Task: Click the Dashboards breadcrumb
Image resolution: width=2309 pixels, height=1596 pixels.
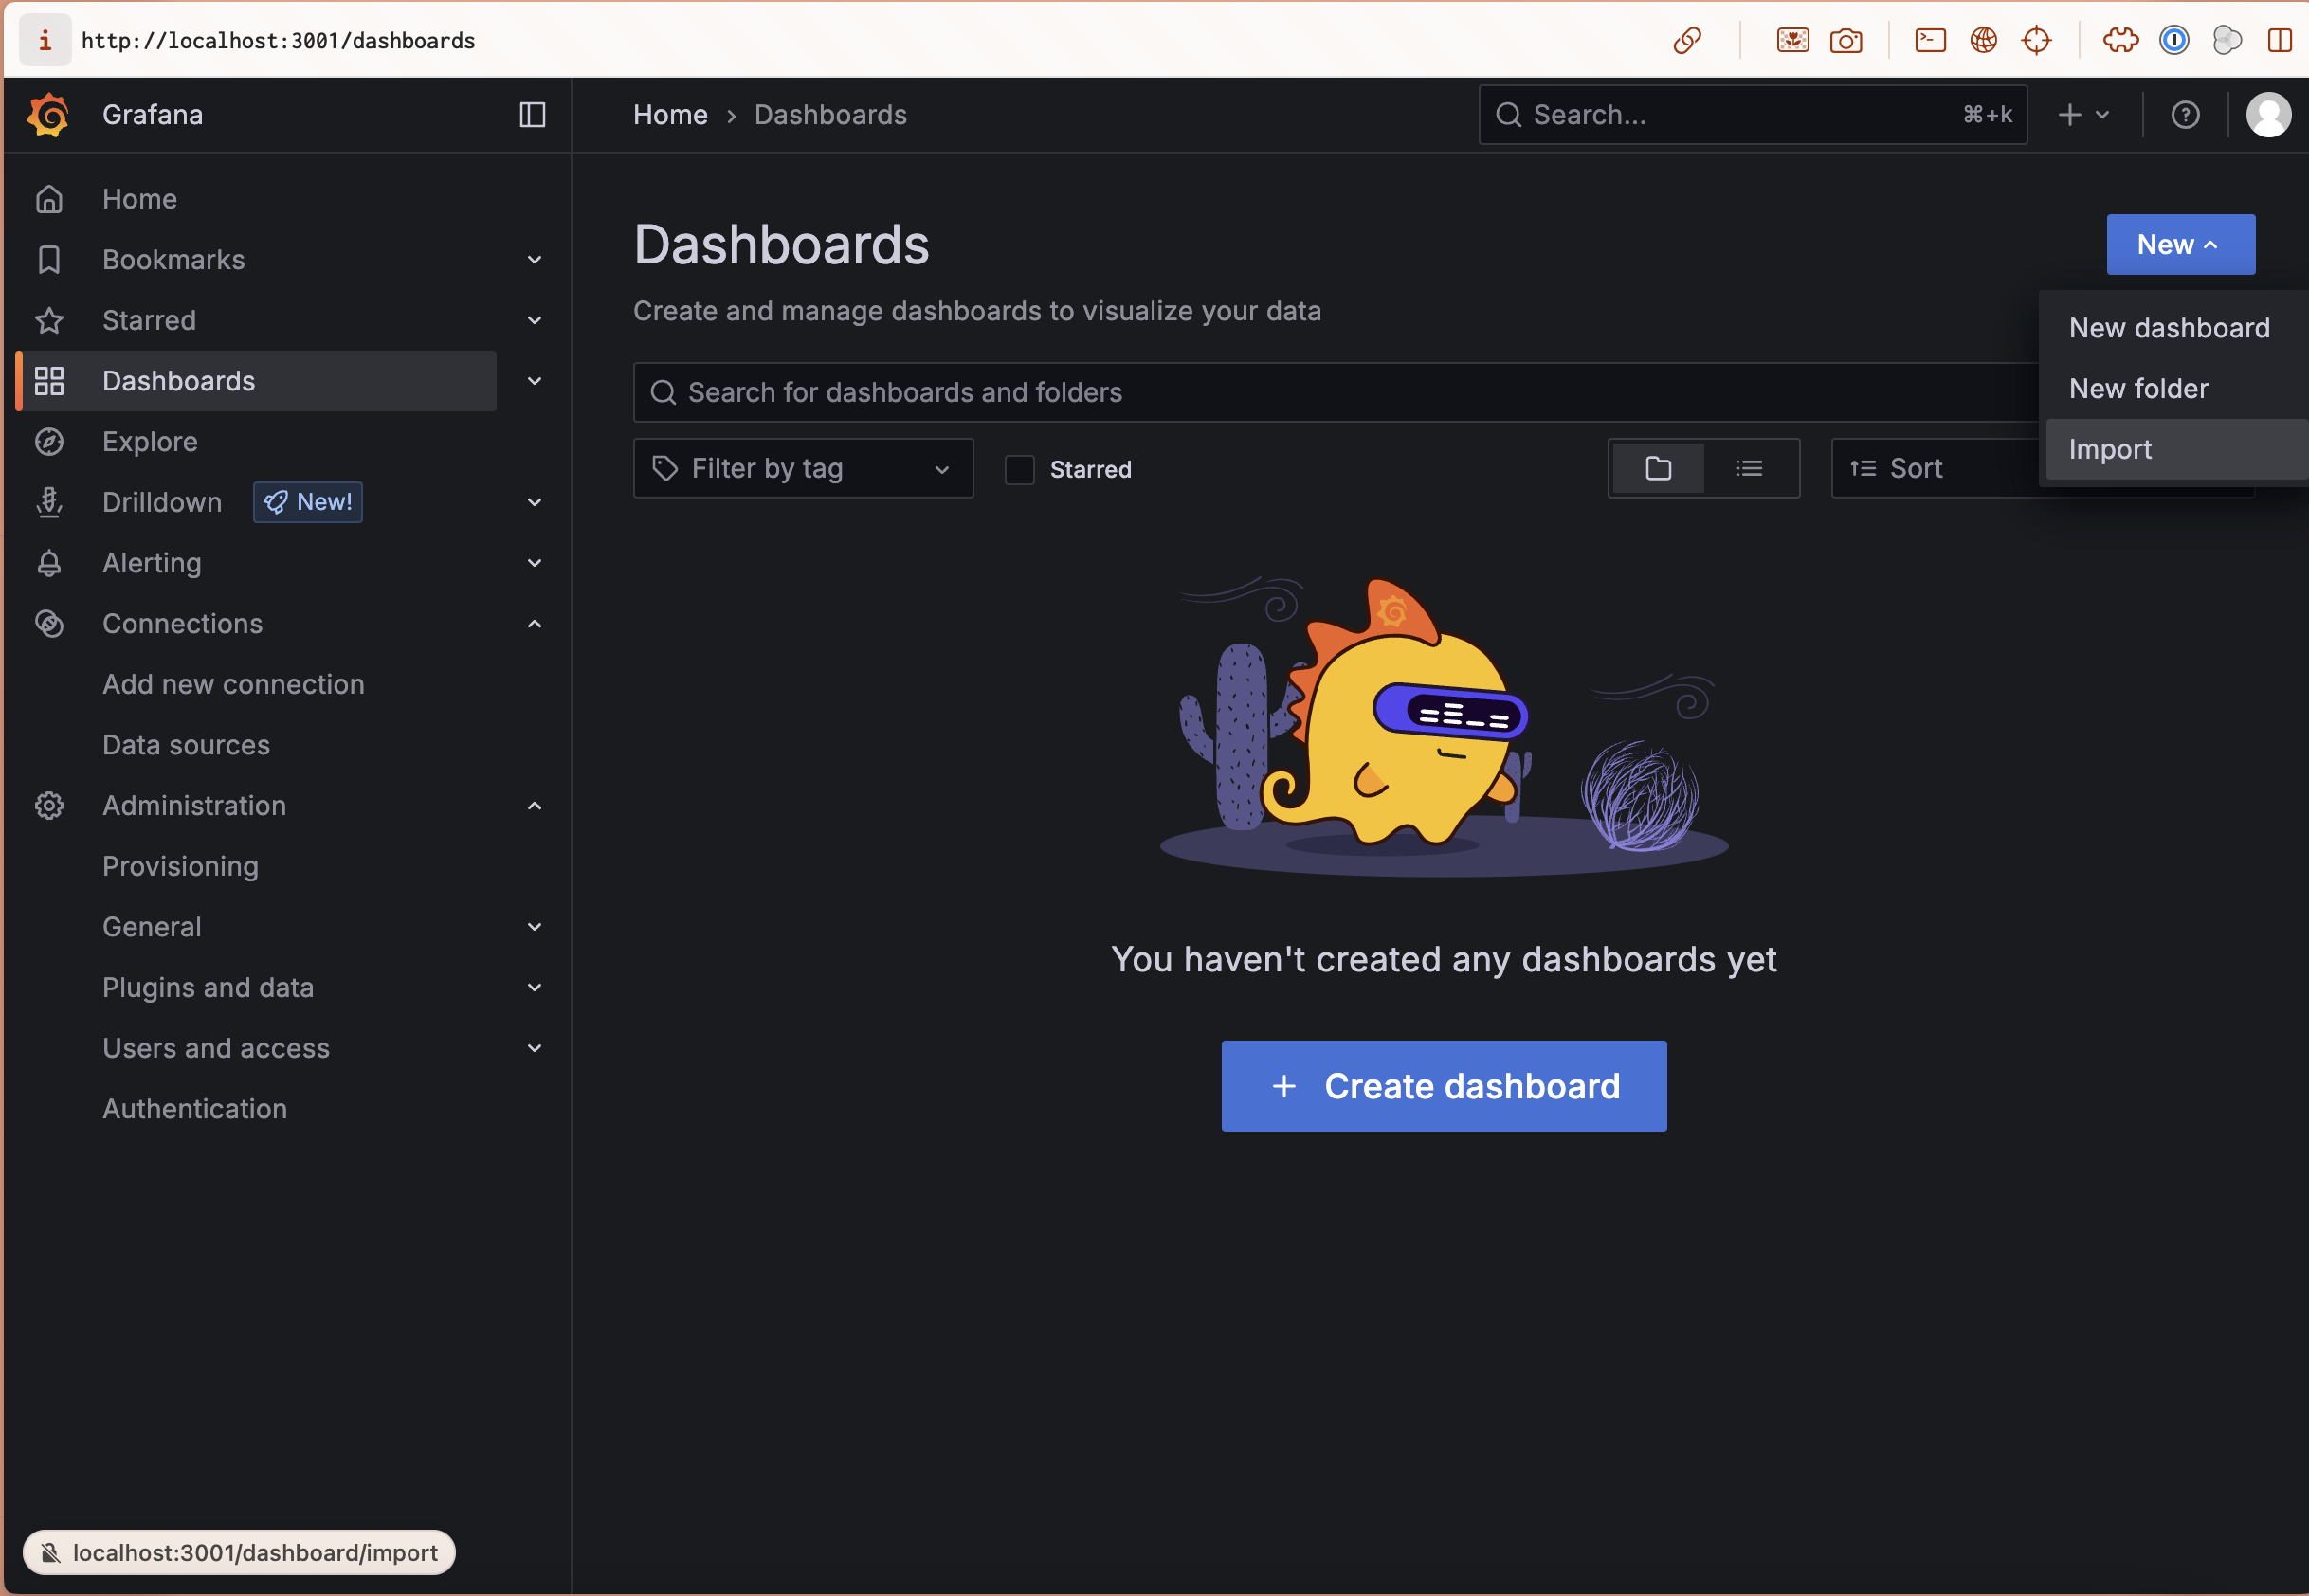Action: click(x=830, y=115)
